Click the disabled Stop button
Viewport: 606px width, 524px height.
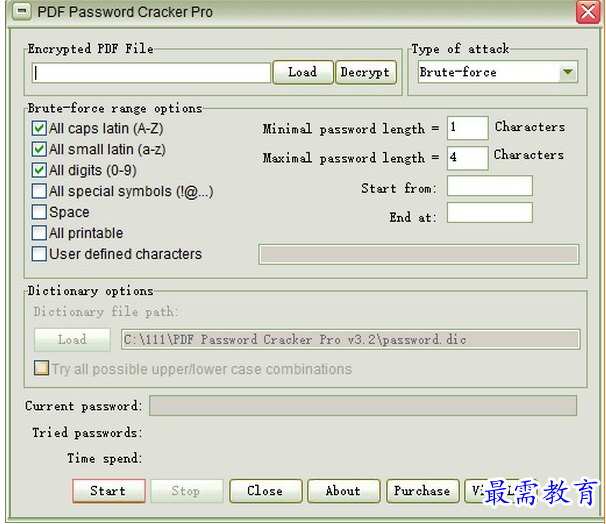[187, 491]
